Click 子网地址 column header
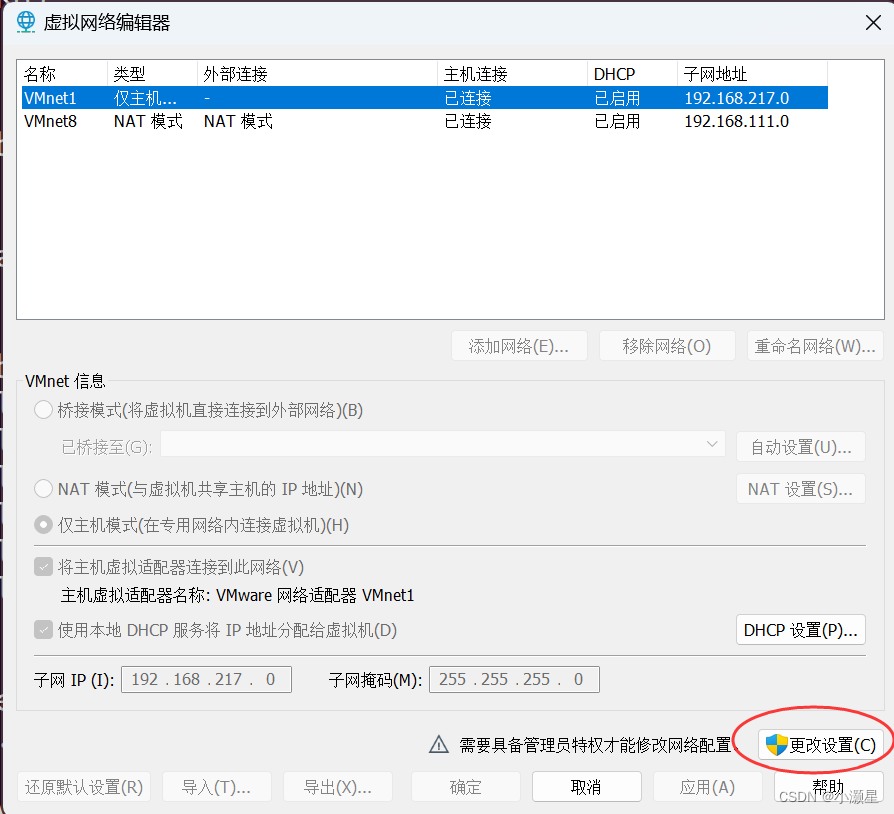Image resolution: width=894 pixels, height=814 pixels. pos(753,74)
